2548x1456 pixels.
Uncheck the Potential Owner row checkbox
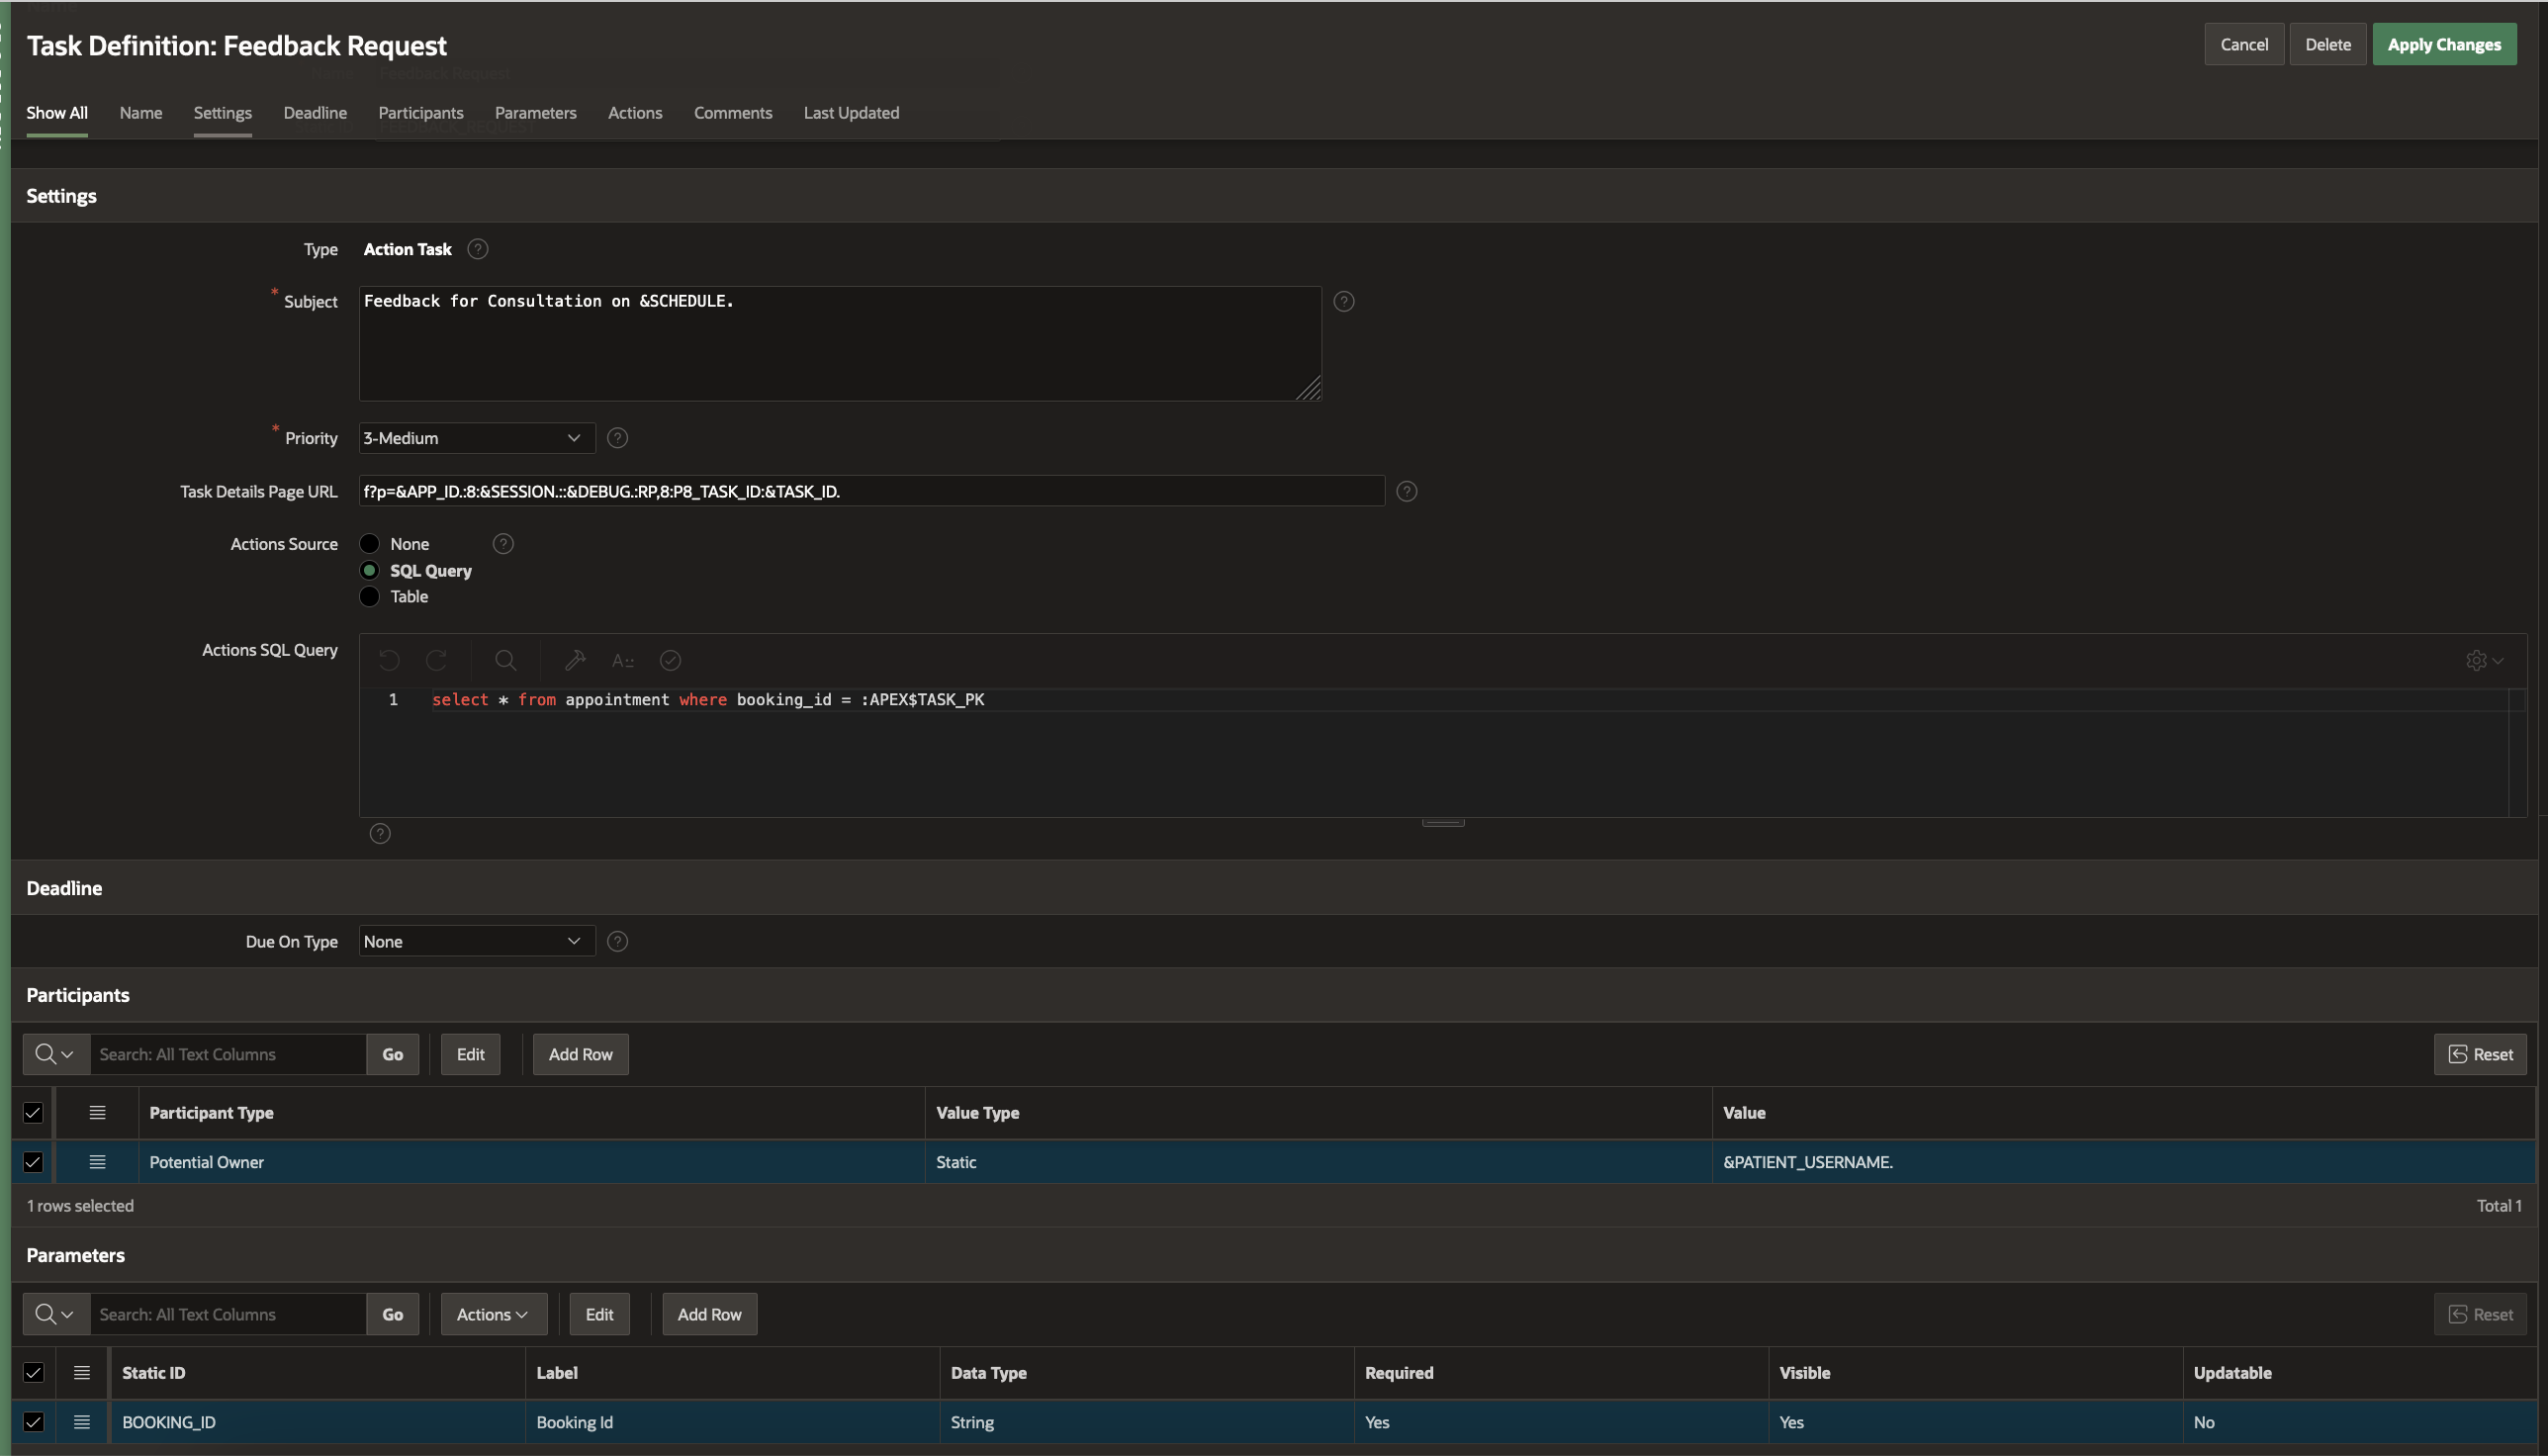tap(33, 1162)
